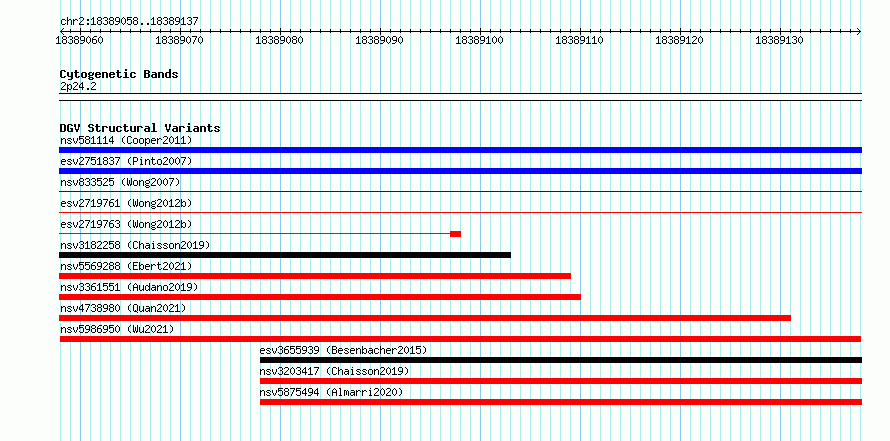Click the chr2:18389058..18389137 region label

point(129,21)
